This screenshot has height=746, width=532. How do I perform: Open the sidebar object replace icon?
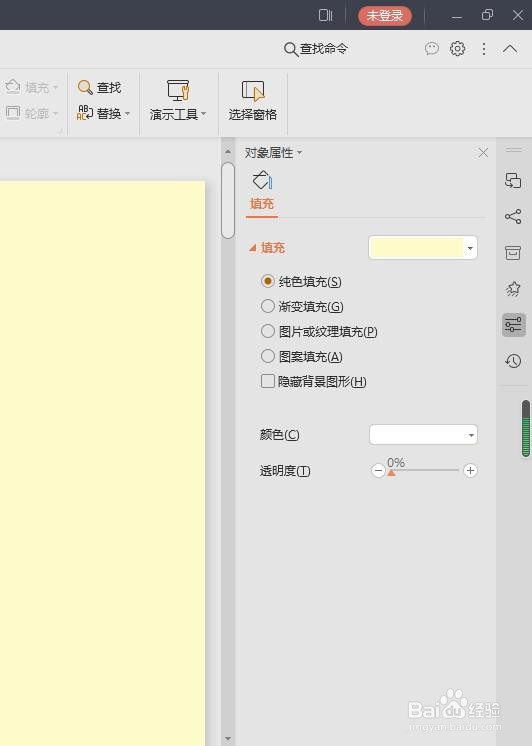(x=513, y=181)
